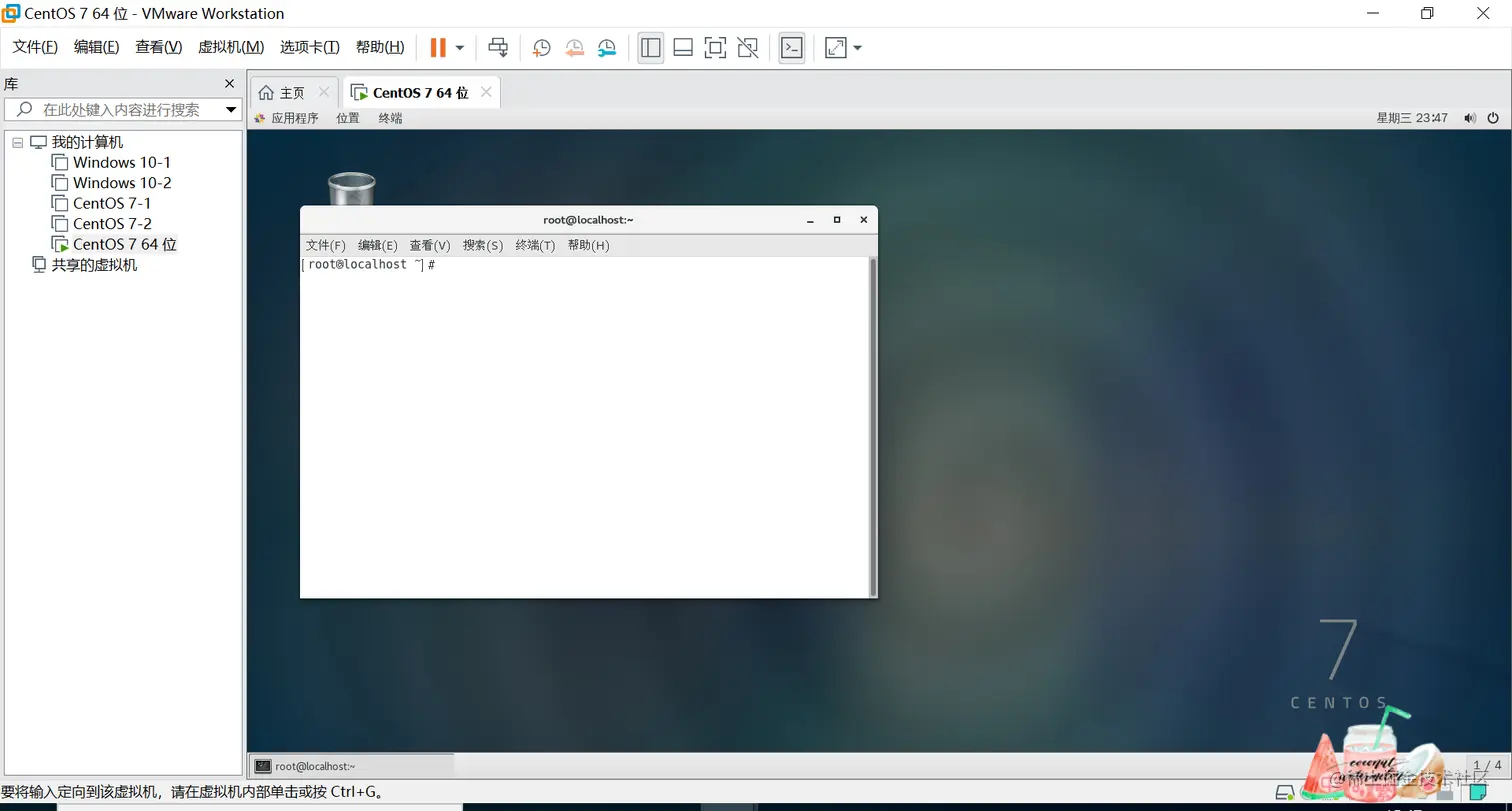The width and height of the screenshot is (1512, 811).
Task: Open the terminal 文件(F) menu
Action: coord(326,245)
